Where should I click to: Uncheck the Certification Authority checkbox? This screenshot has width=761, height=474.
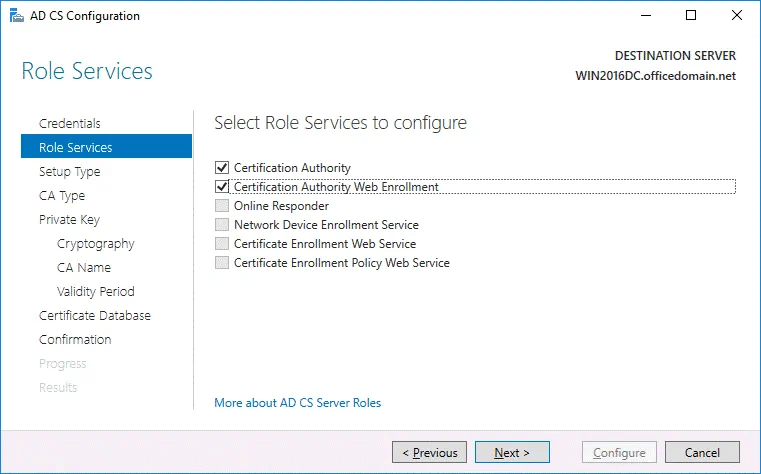[x=222, y=168]
